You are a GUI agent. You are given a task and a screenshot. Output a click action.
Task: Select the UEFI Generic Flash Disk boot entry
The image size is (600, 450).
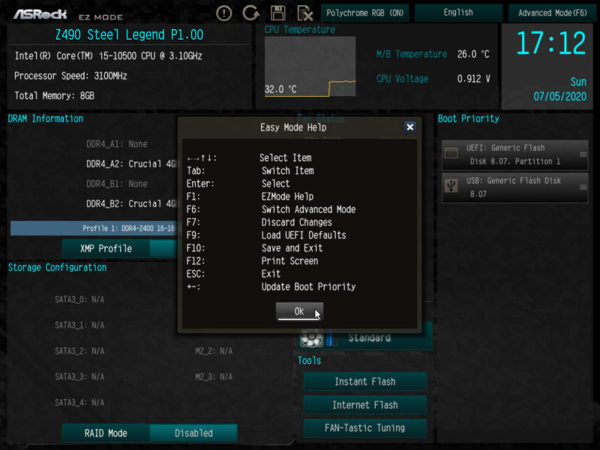[515, 155]
